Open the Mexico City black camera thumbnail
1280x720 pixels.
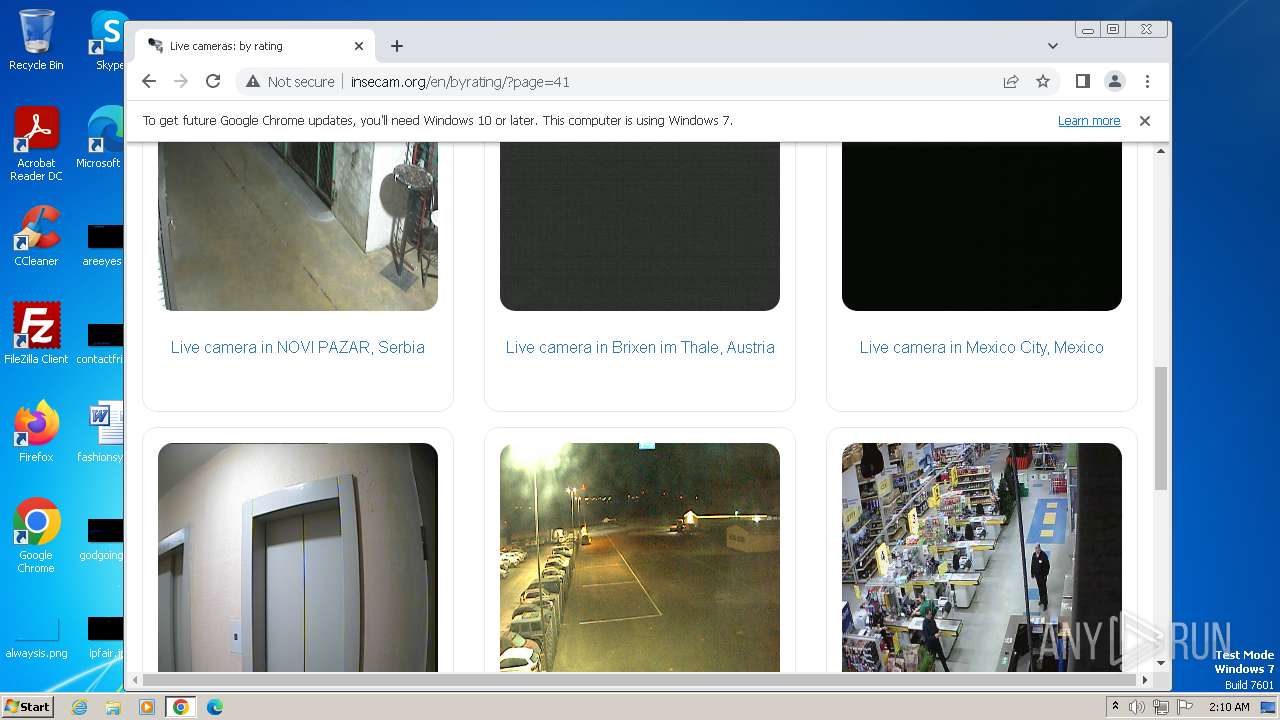[982, 226]
